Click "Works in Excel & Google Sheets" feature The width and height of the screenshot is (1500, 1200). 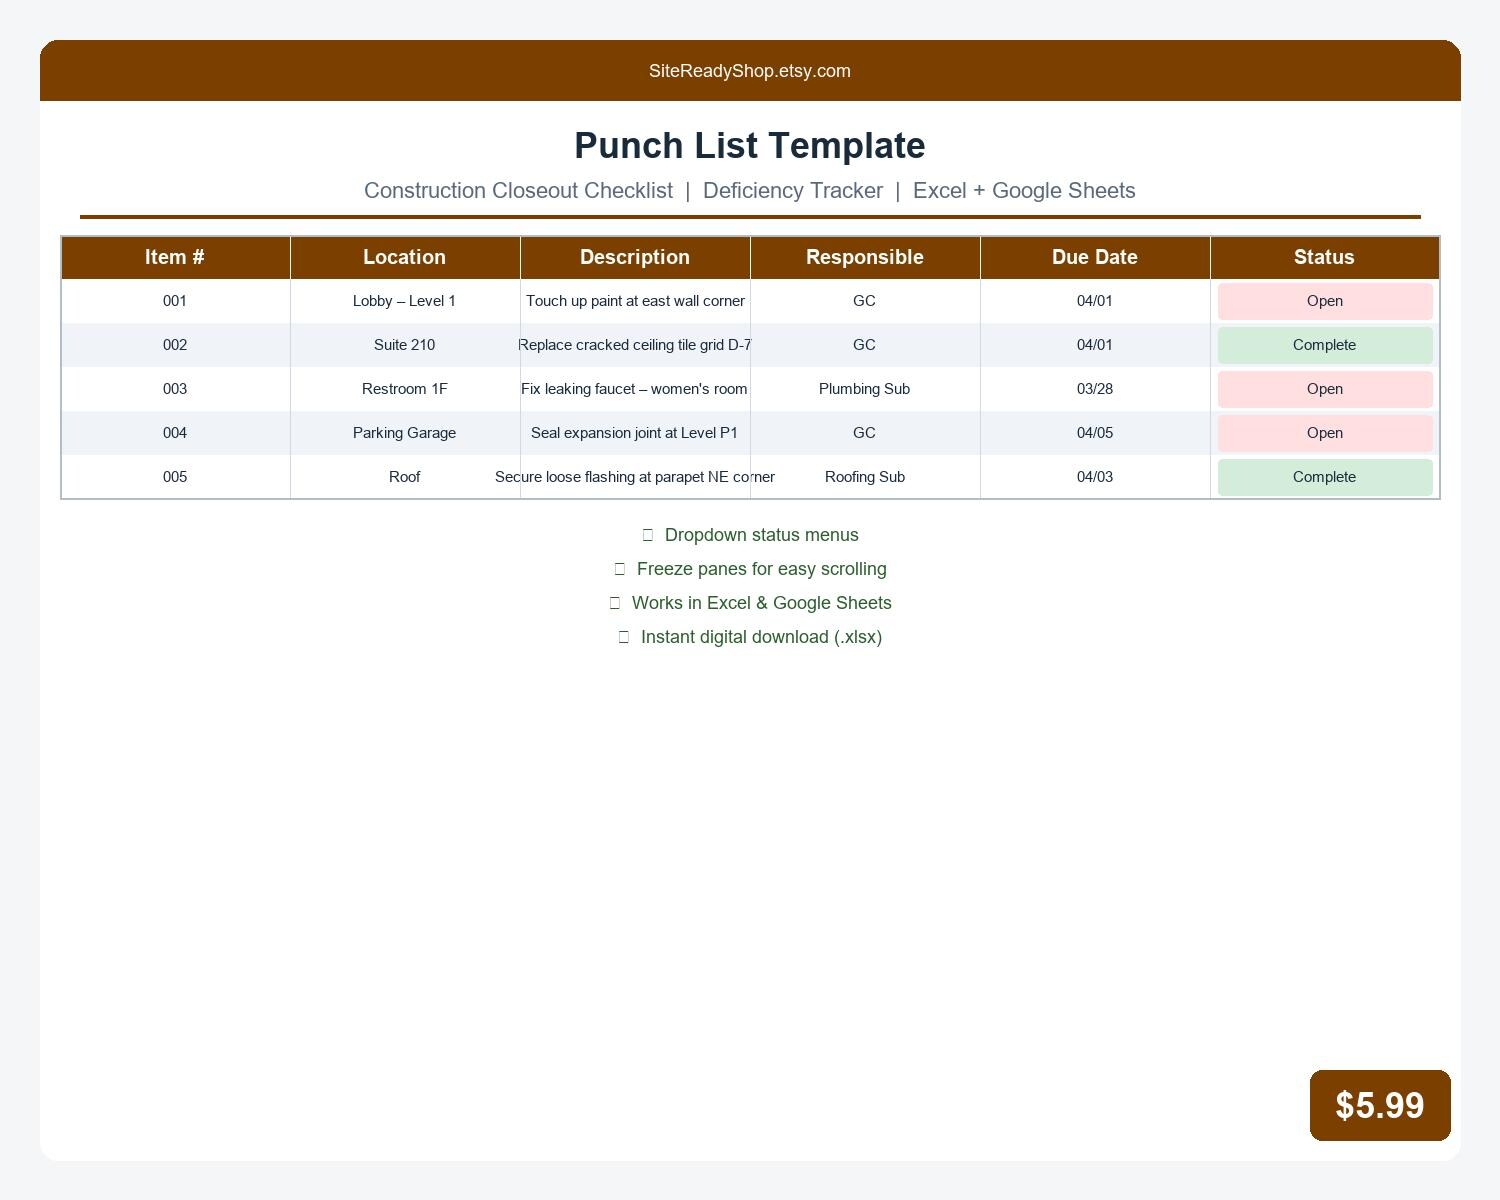750,603
